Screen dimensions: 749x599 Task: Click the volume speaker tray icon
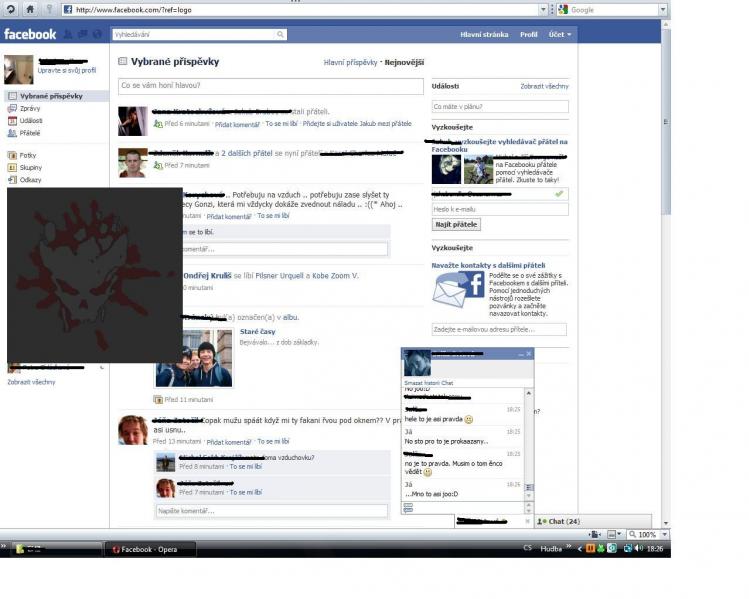pos(639,548)
